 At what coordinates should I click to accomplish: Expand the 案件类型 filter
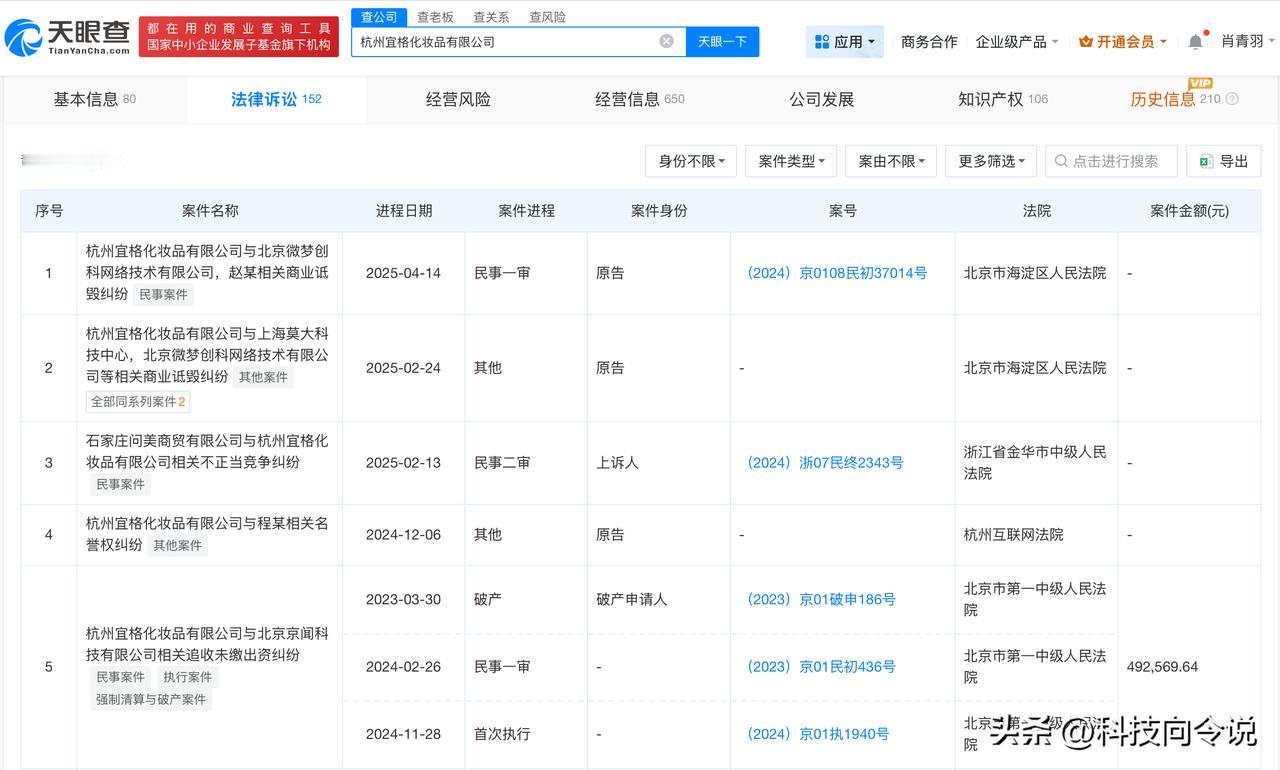791,161
